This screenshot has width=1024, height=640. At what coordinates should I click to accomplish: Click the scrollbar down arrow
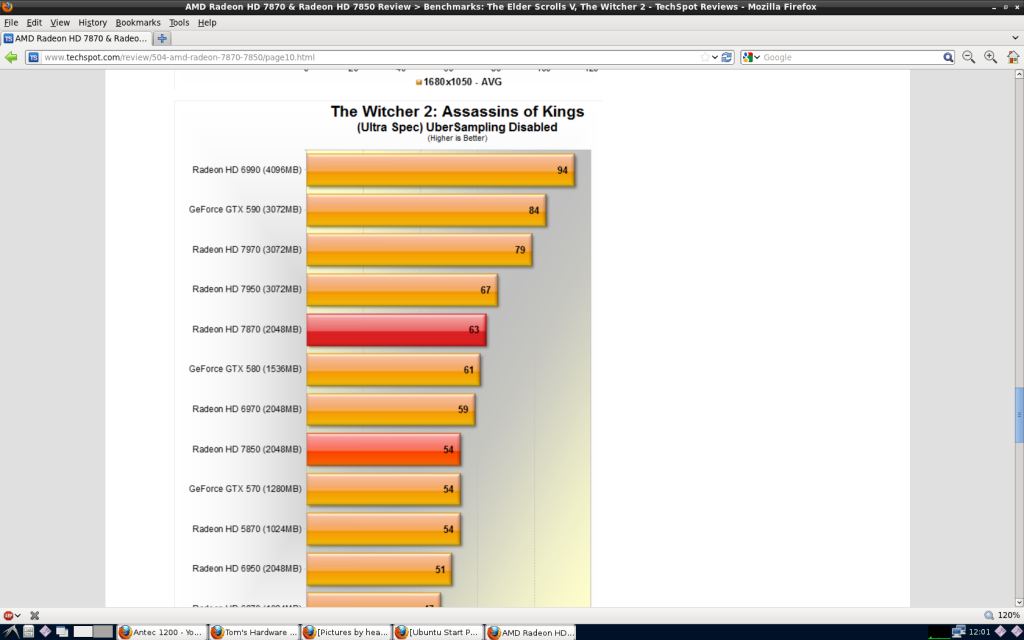pyautogui.click(x=1019, y=602)
